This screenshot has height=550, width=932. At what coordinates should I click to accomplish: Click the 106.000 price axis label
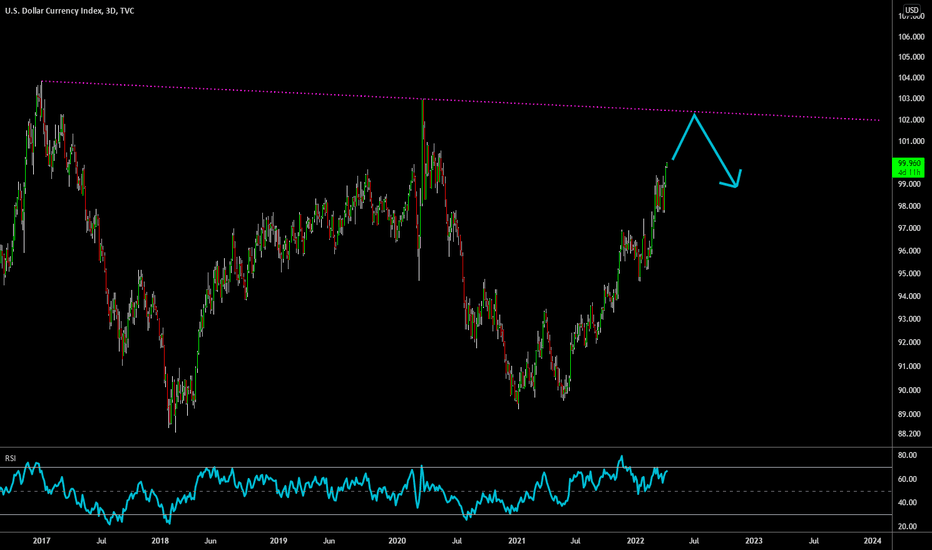pyautogui.click(x=911, y=37)
